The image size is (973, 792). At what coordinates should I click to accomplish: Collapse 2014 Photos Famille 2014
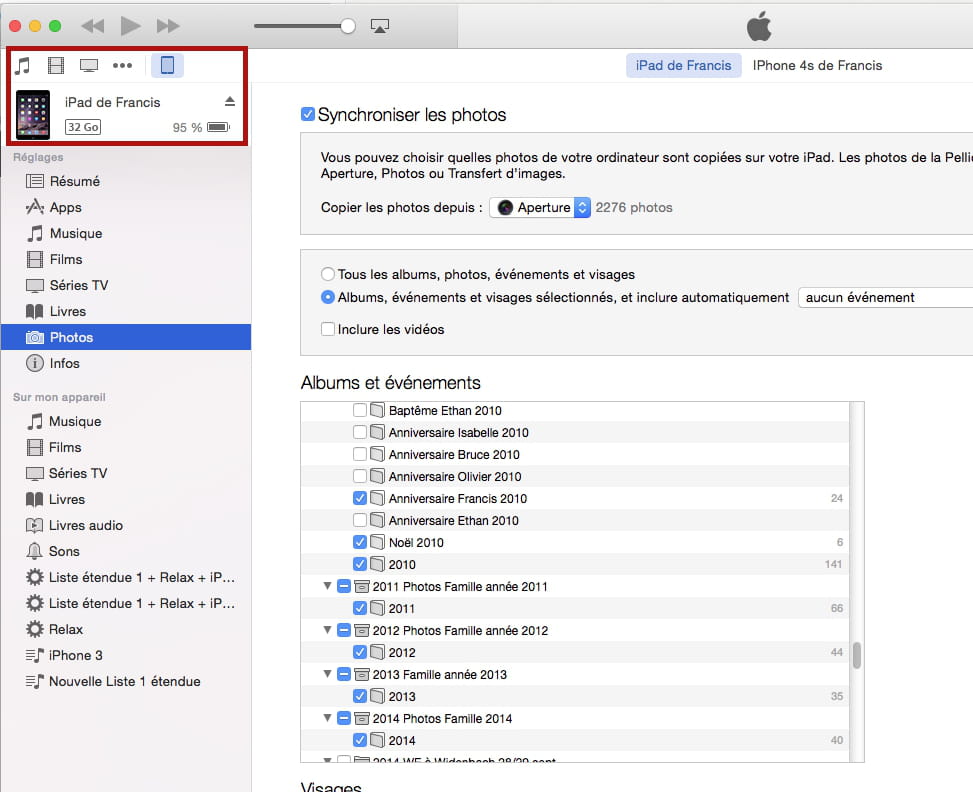point(327,718)
